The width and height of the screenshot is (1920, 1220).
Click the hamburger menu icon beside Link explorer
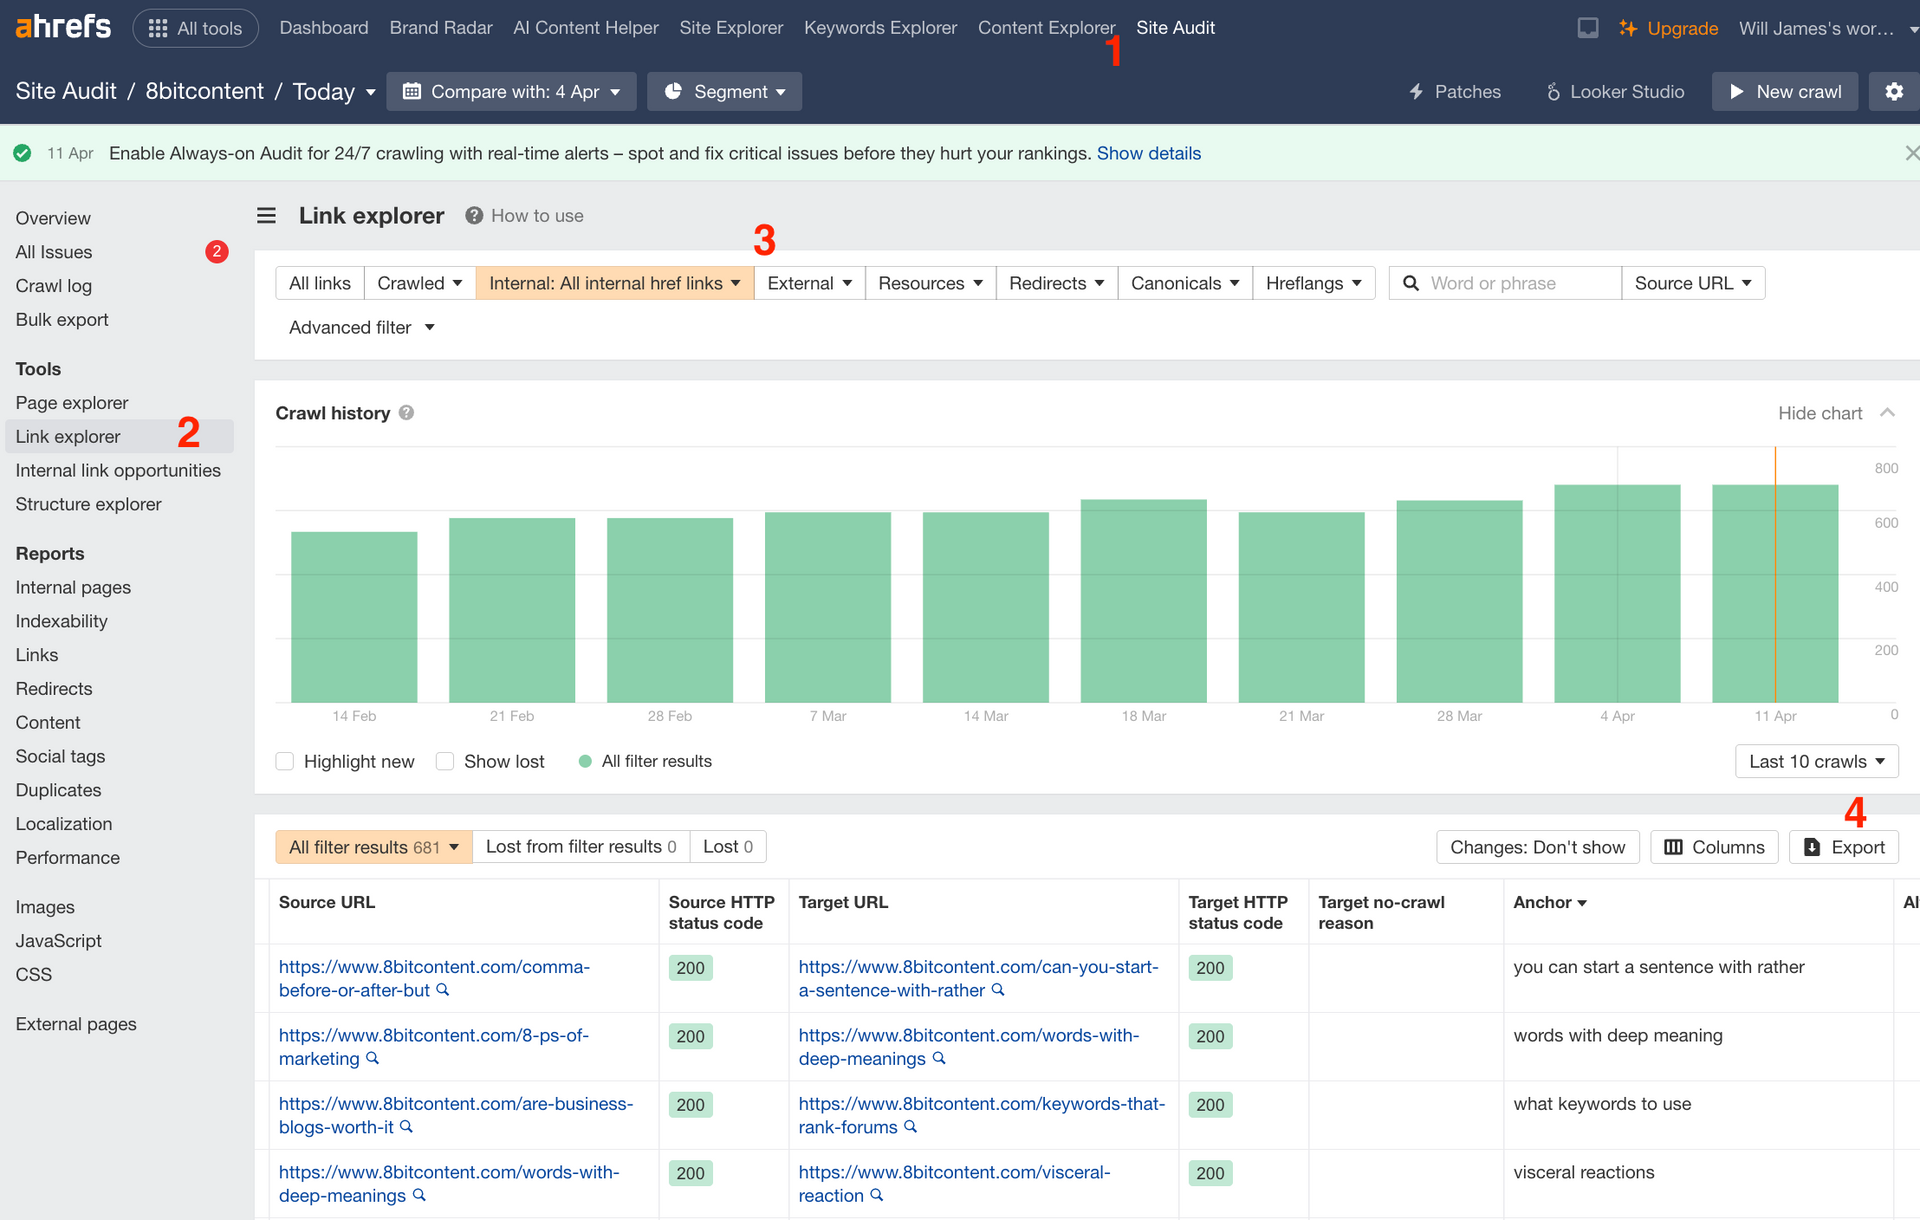[266, 216]
